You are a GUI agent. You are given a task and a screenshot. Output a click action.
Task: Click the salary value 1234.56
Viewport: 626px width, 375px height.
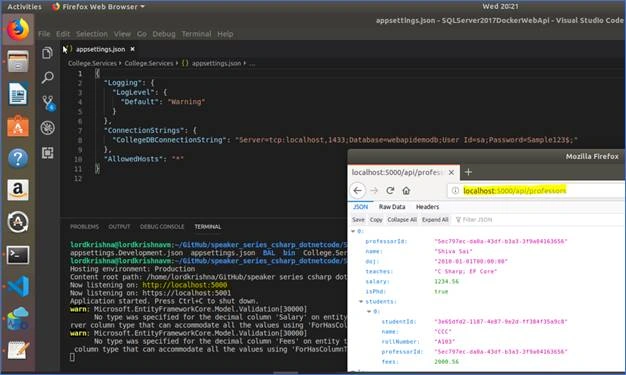click(x=446, y=282)
